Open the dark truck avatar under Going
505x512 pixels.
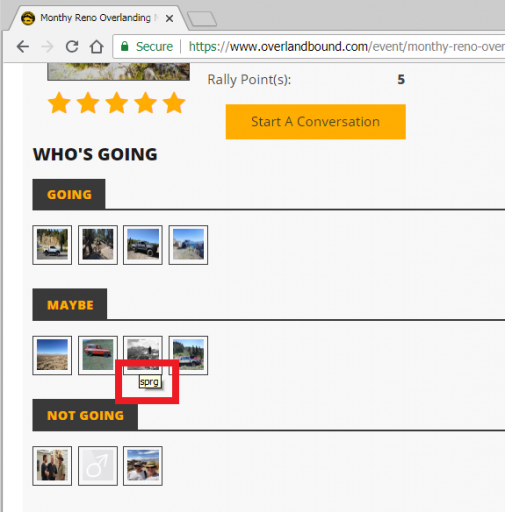(143, 245)
